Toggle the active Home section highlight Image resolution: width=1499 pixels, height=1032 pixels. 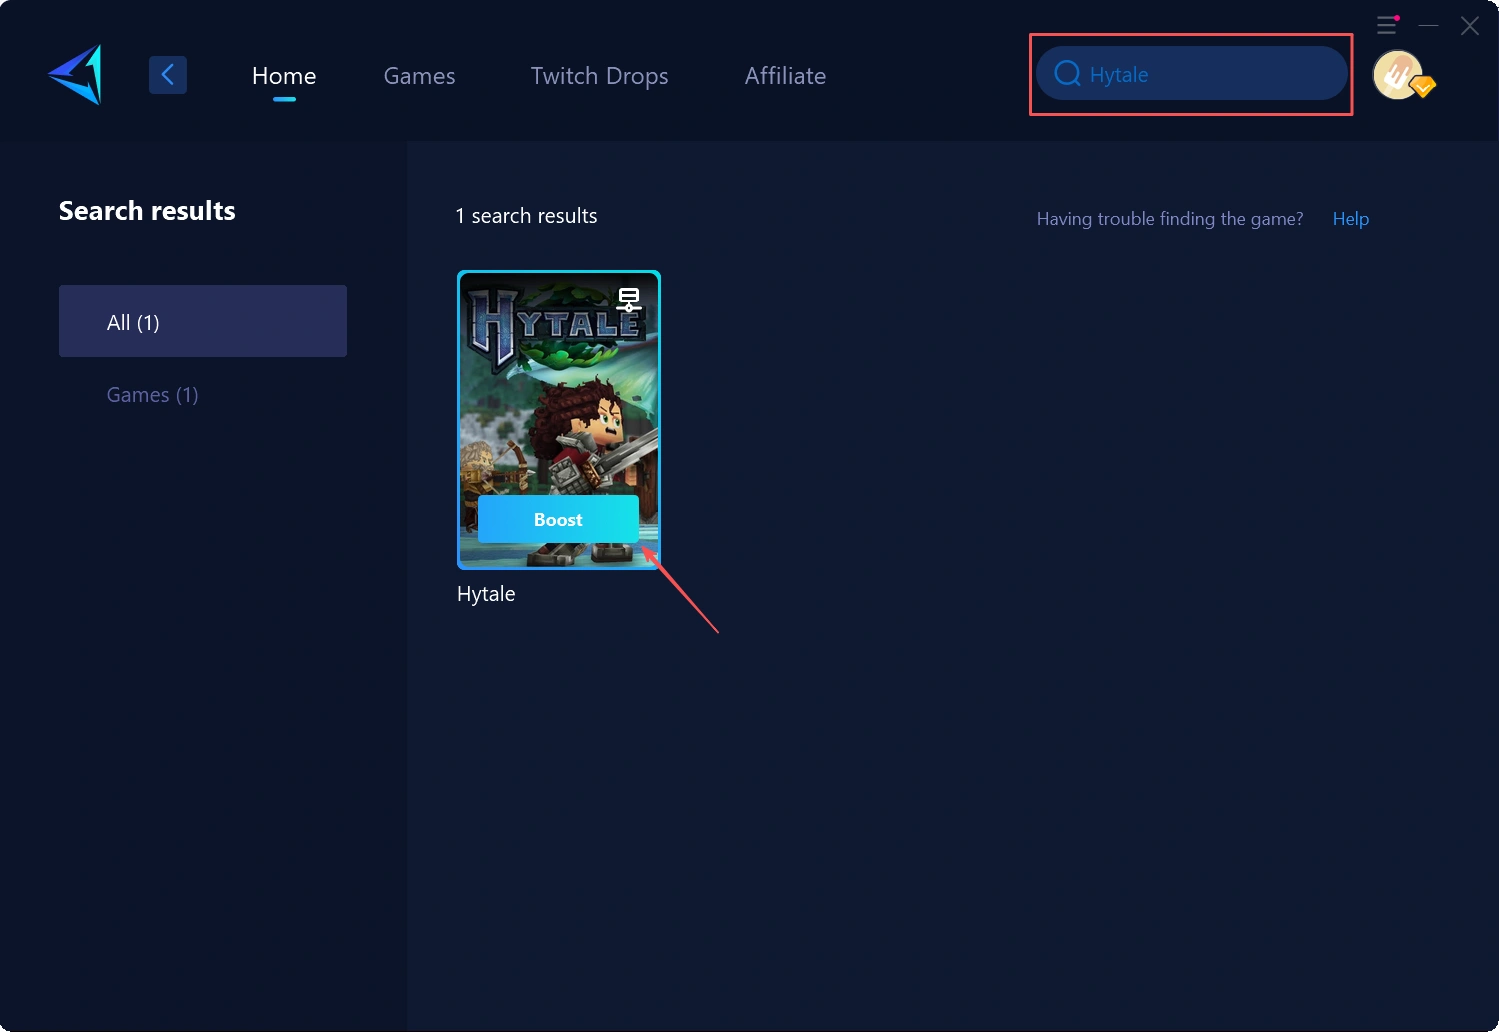click(x=284, y=75)
